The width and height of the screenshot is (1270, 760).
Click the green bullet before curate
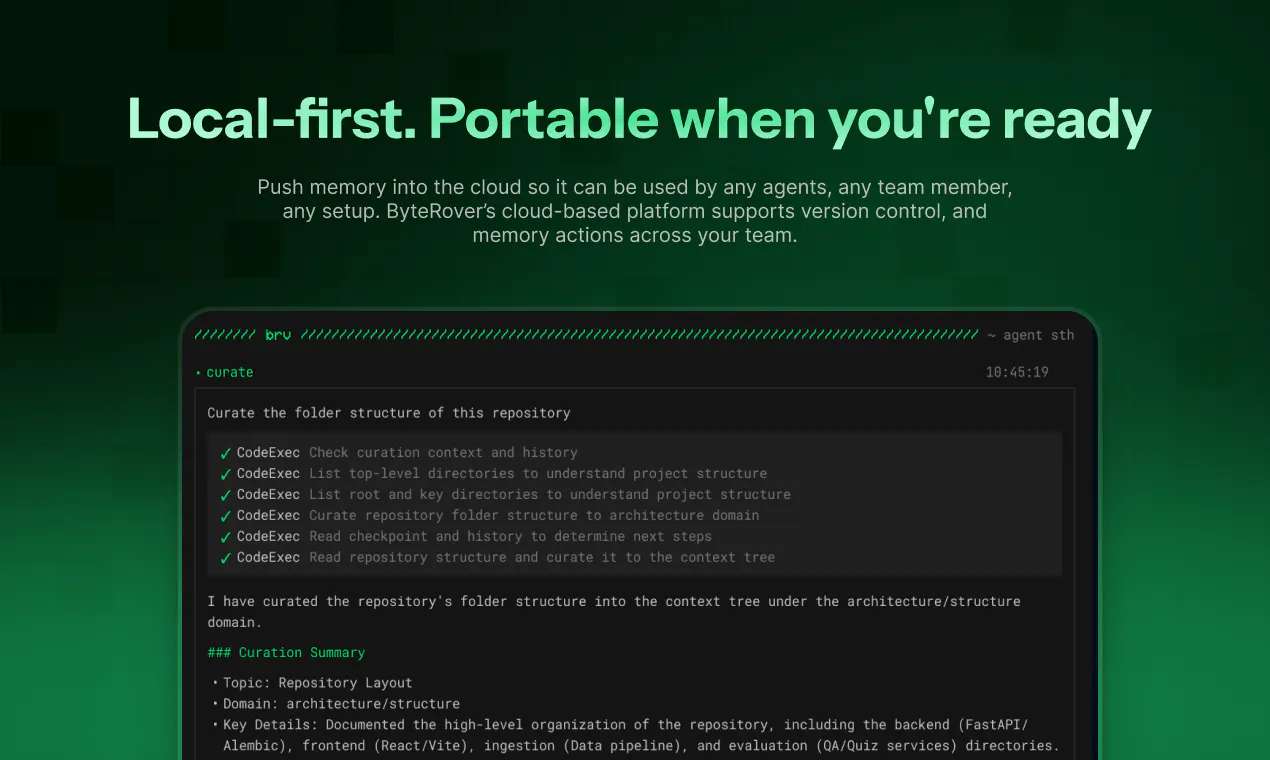[198, 372]
